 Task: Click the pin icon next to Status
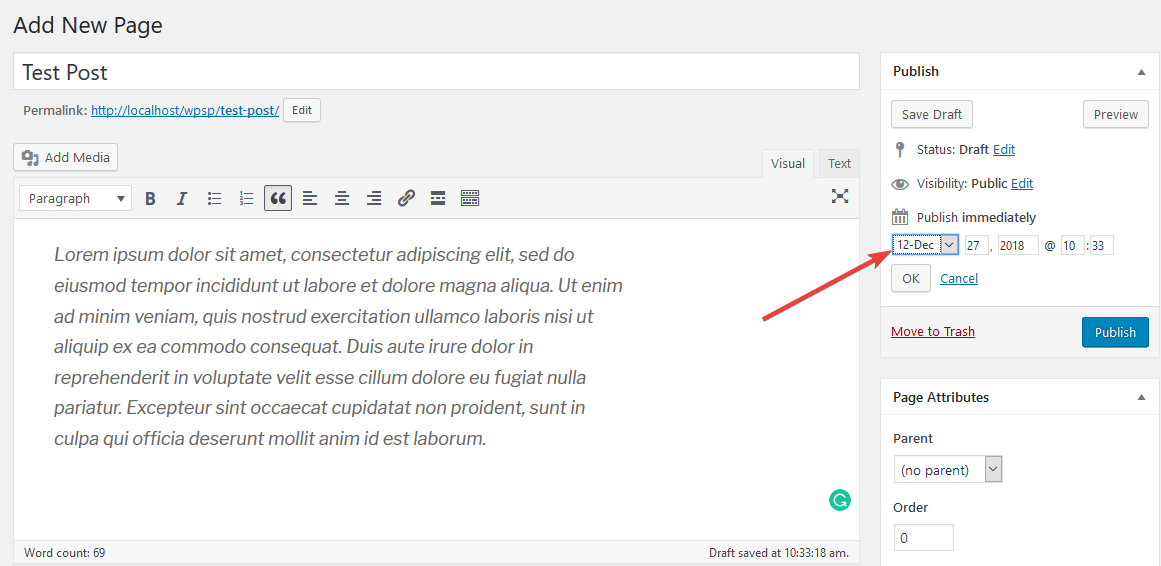click(x=900, y=150)
